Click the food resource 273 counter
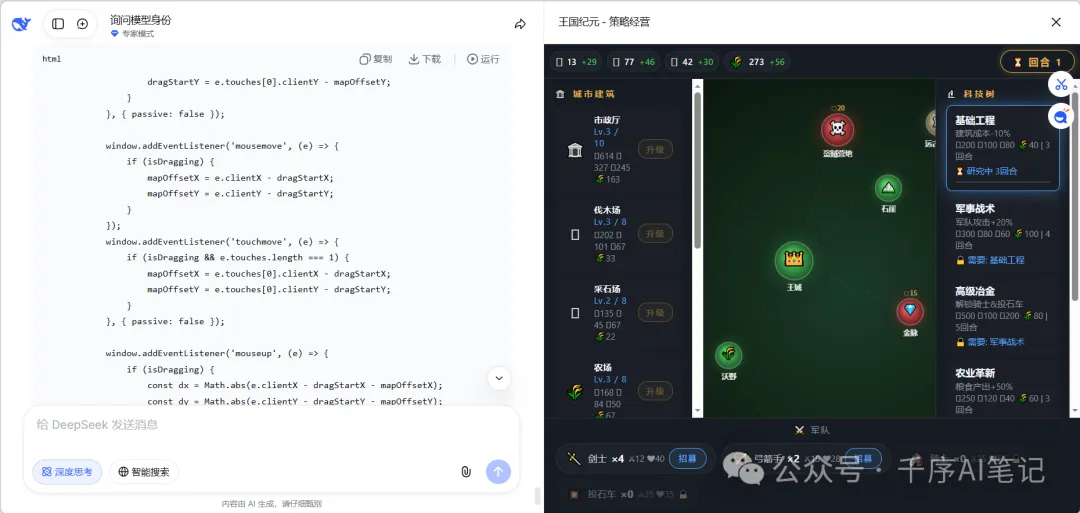The width and height of the screenshot is (1080, 513). point(757,62)
